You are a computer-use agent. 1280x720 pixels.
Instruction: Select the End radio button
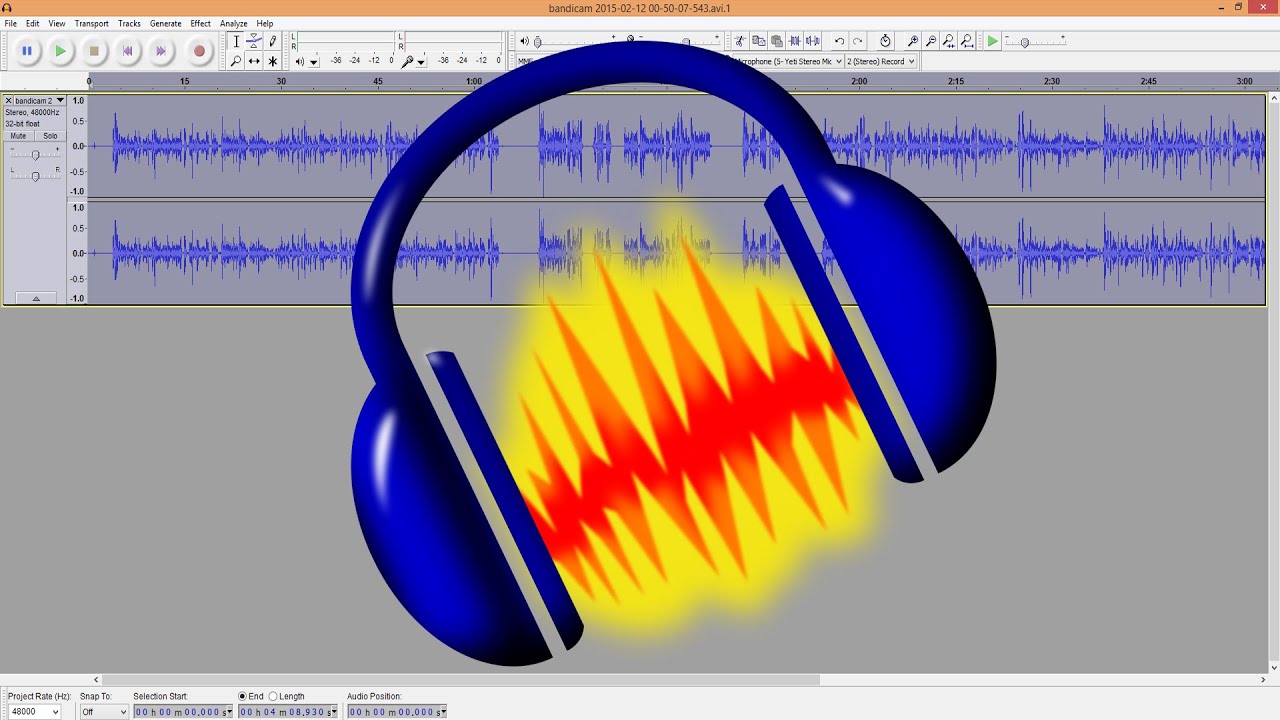tap(242, 696)
